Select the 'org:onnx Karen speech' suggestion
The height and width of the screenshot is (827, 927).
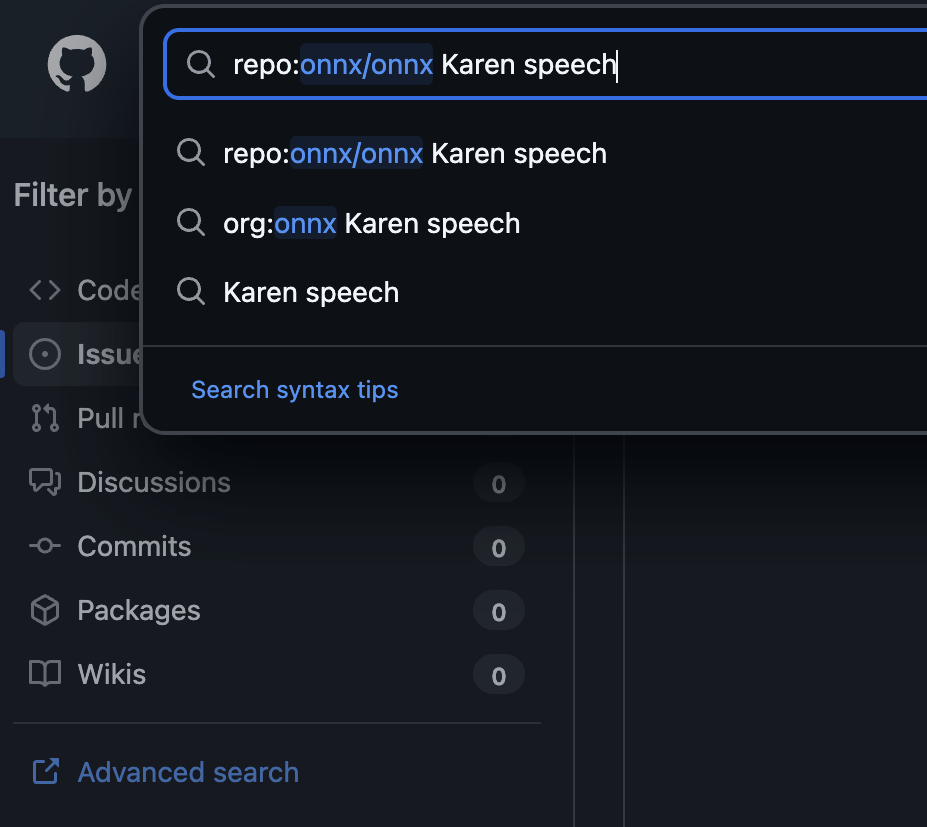pos(371,223)
